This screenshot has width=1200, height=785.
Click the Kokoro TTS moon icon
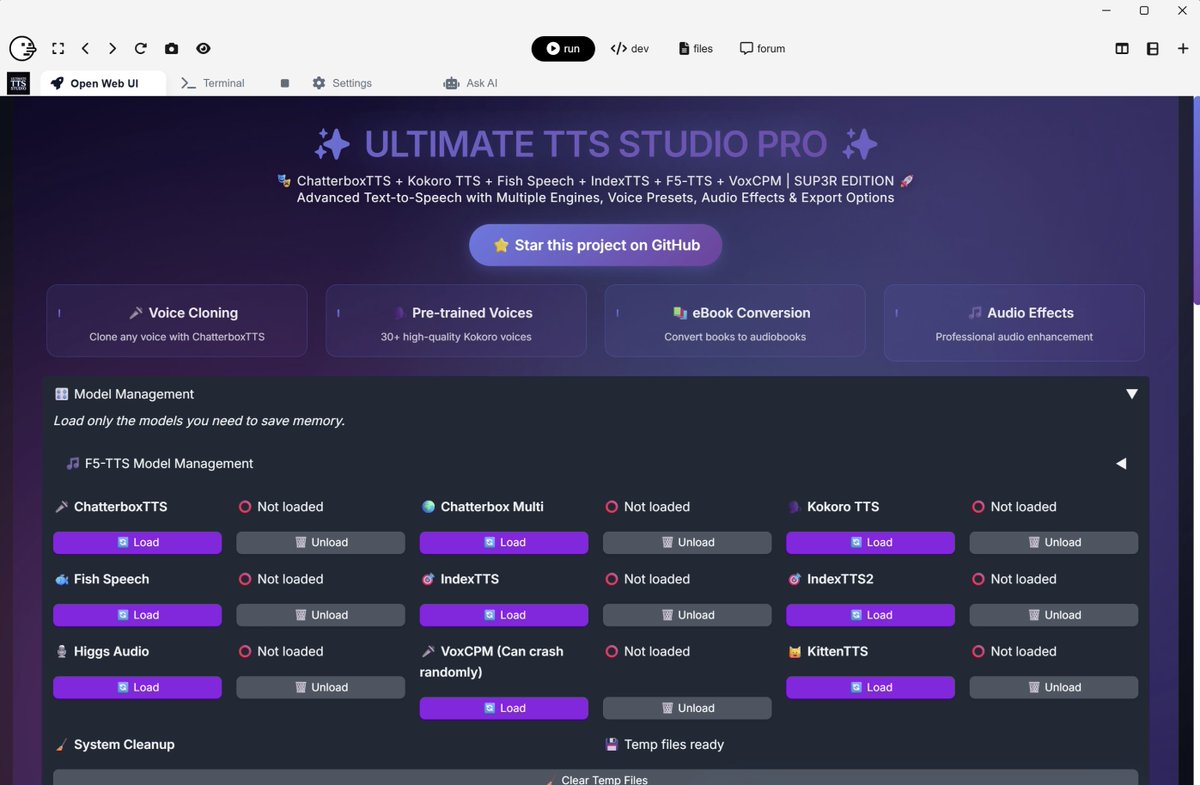click(x=795, y=507)
